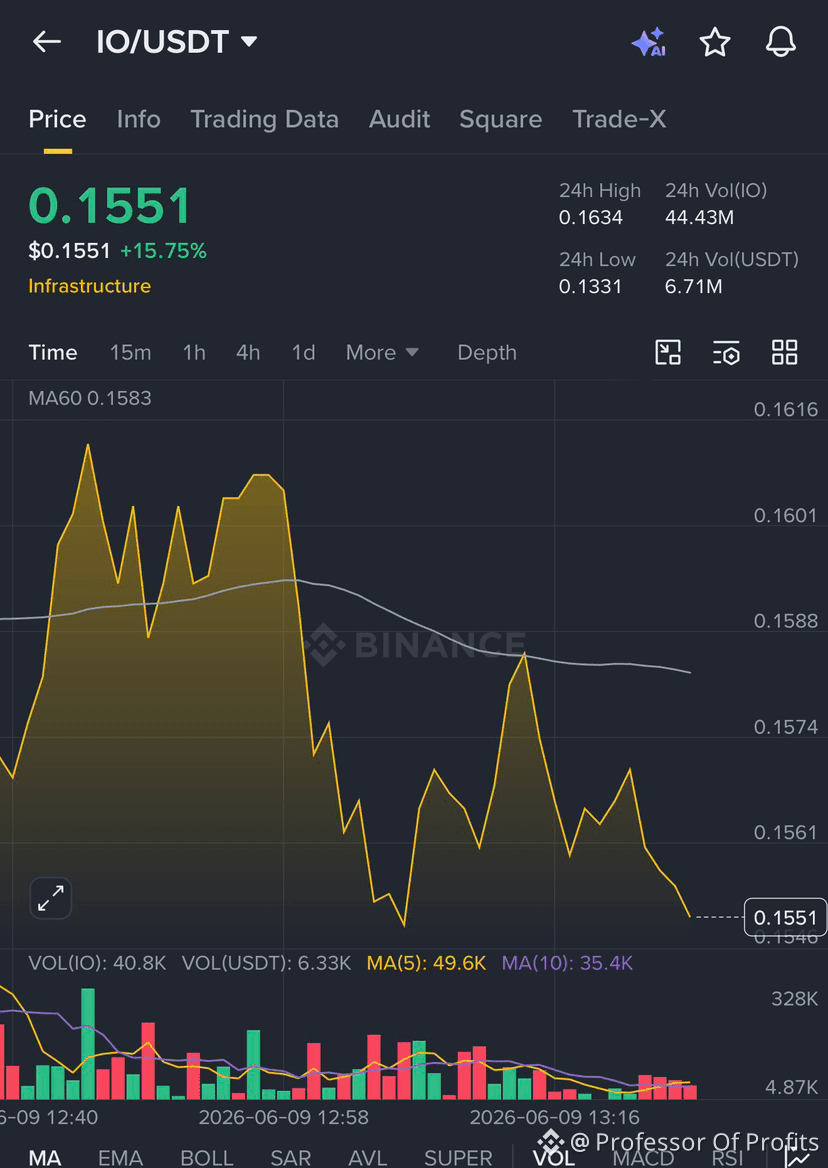Add IO/USDT to favorites with star icon
This screenshot has height=1168, width=828.
(715, 42)
